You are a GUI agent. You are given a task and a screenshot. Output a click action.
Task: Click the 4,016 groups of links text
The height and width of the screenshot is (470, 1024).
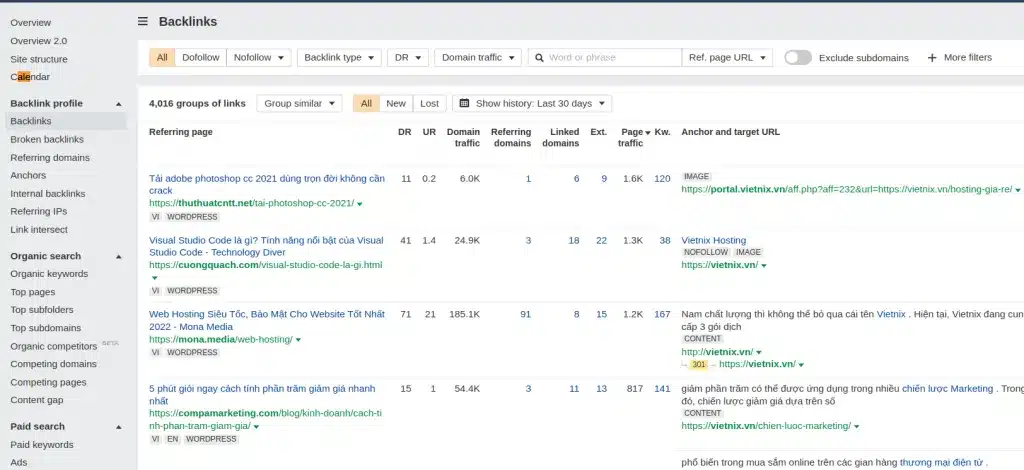point(197,103)
